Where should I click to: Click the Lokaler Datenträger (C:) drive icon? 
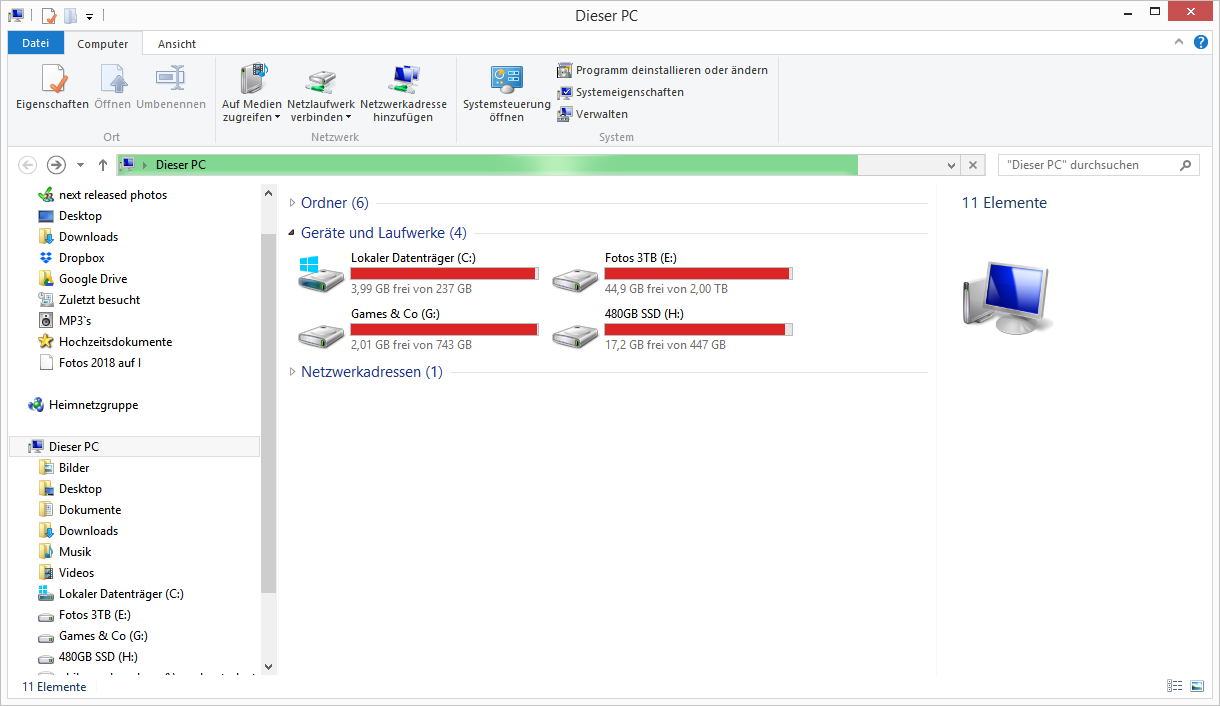tap(321, 273)
